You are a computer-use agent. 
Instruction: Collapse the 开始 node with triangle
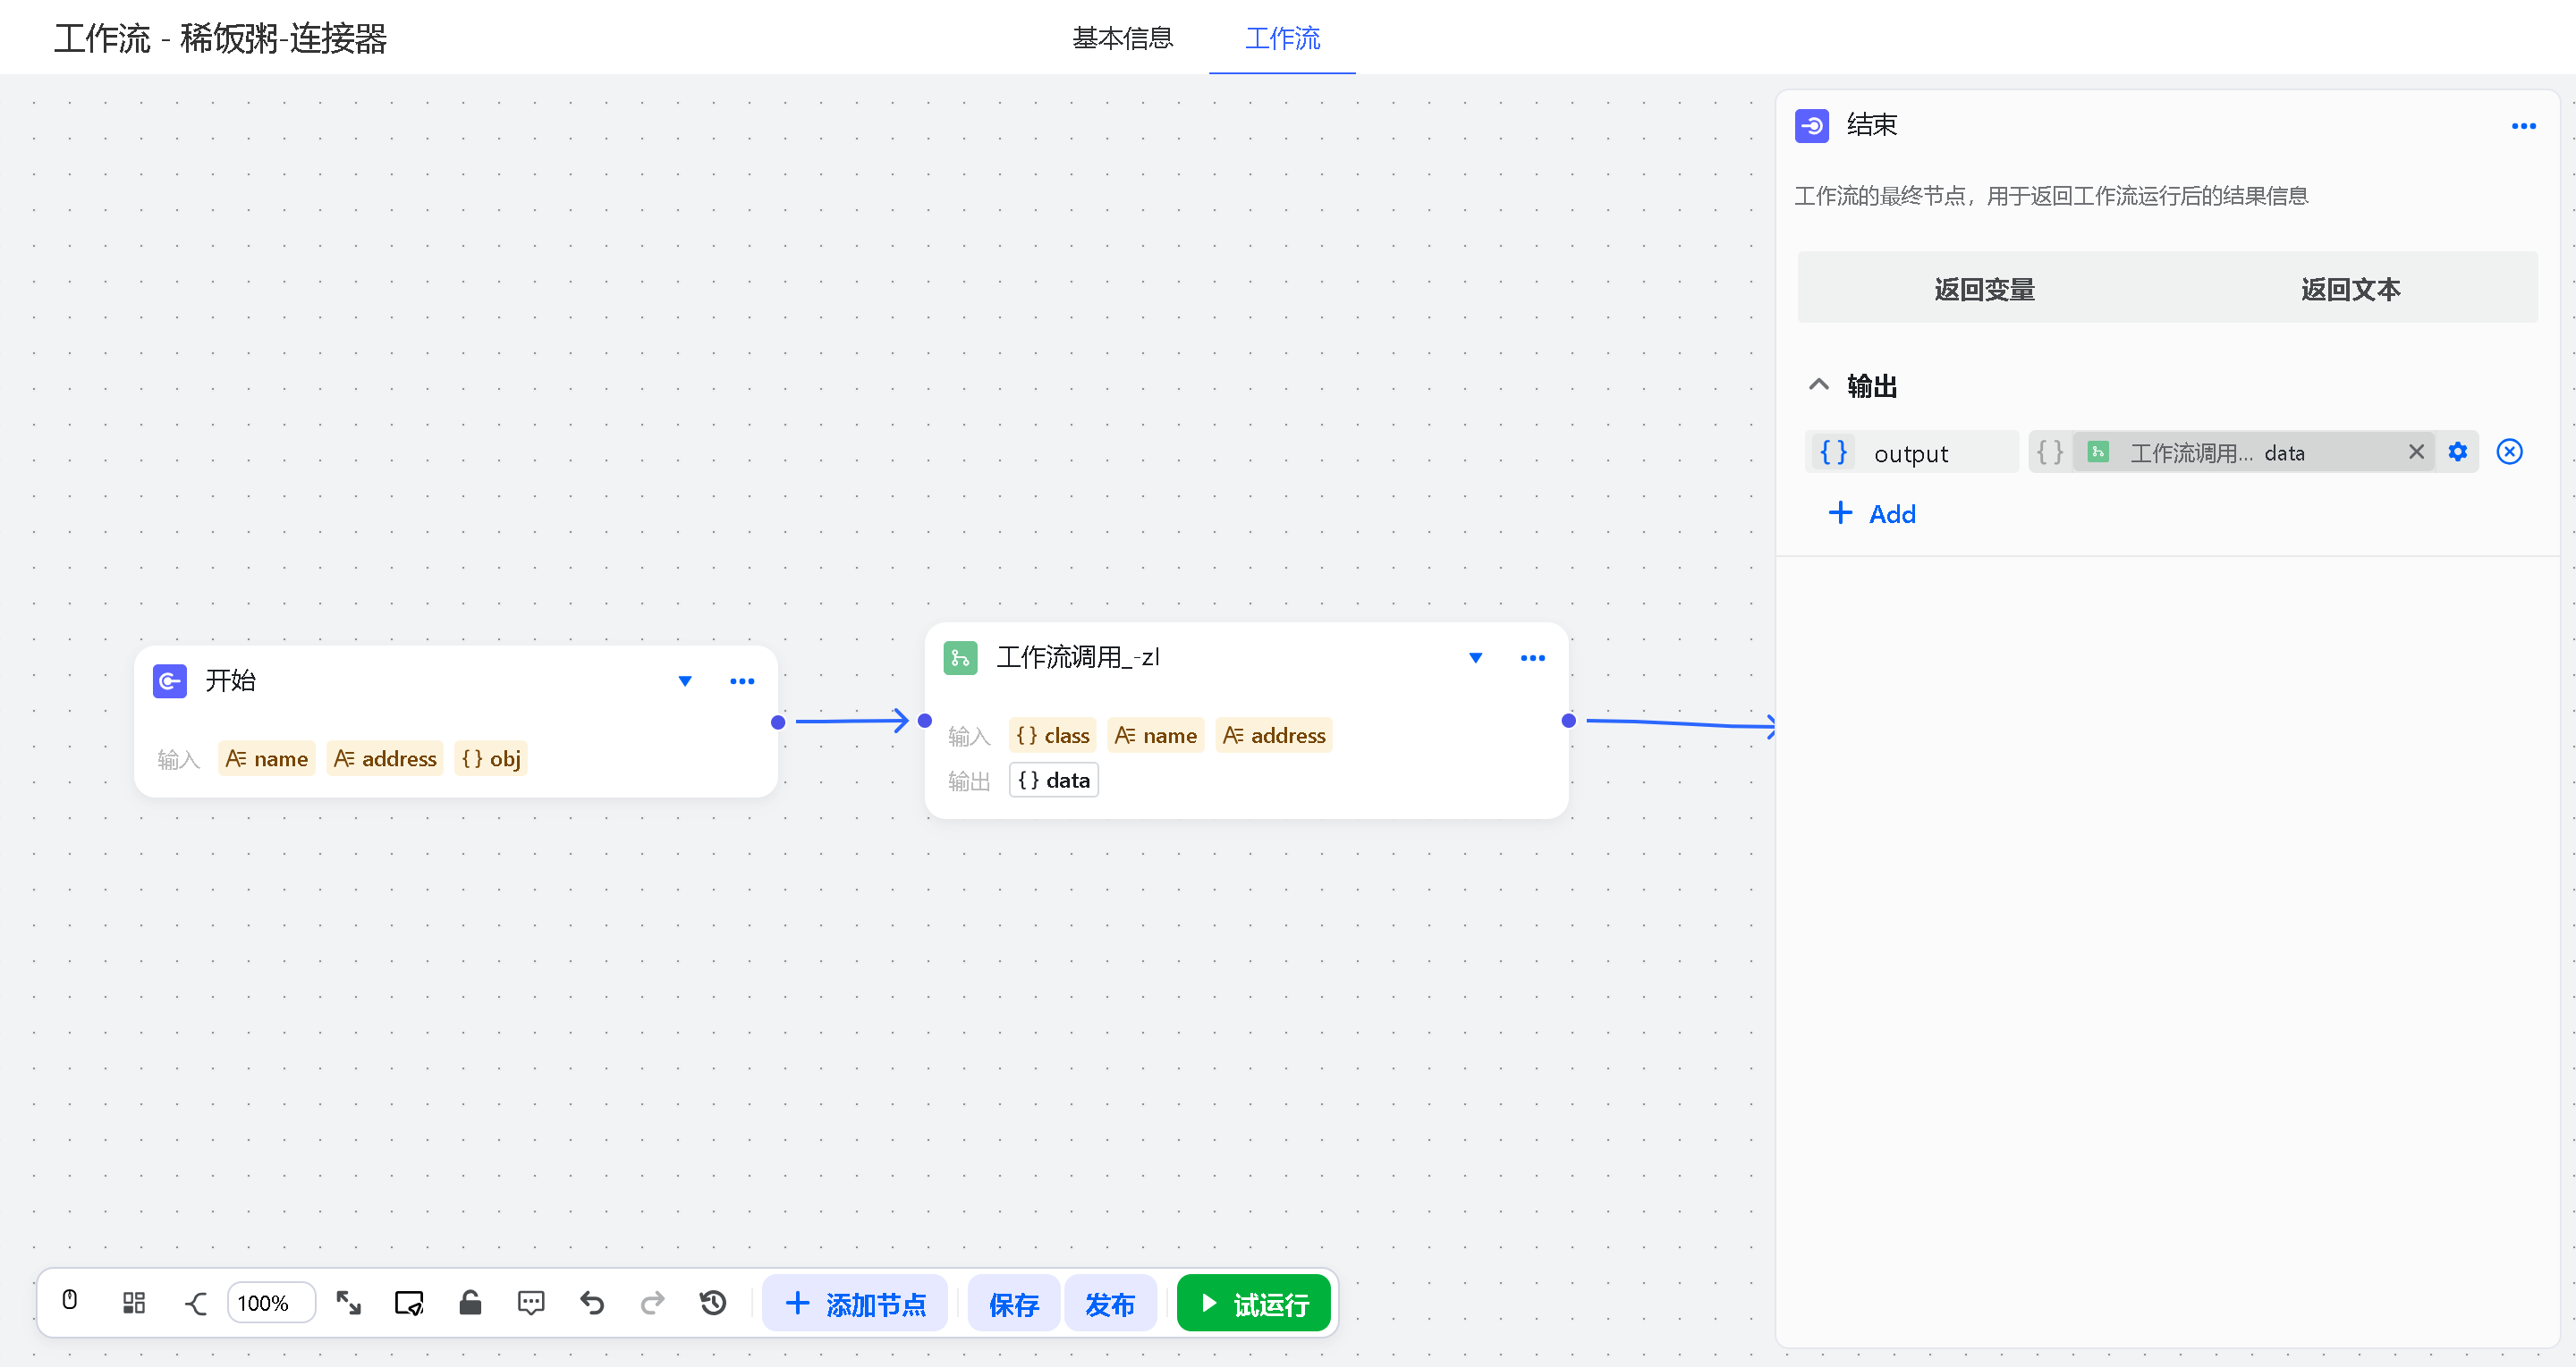(685, 682)
